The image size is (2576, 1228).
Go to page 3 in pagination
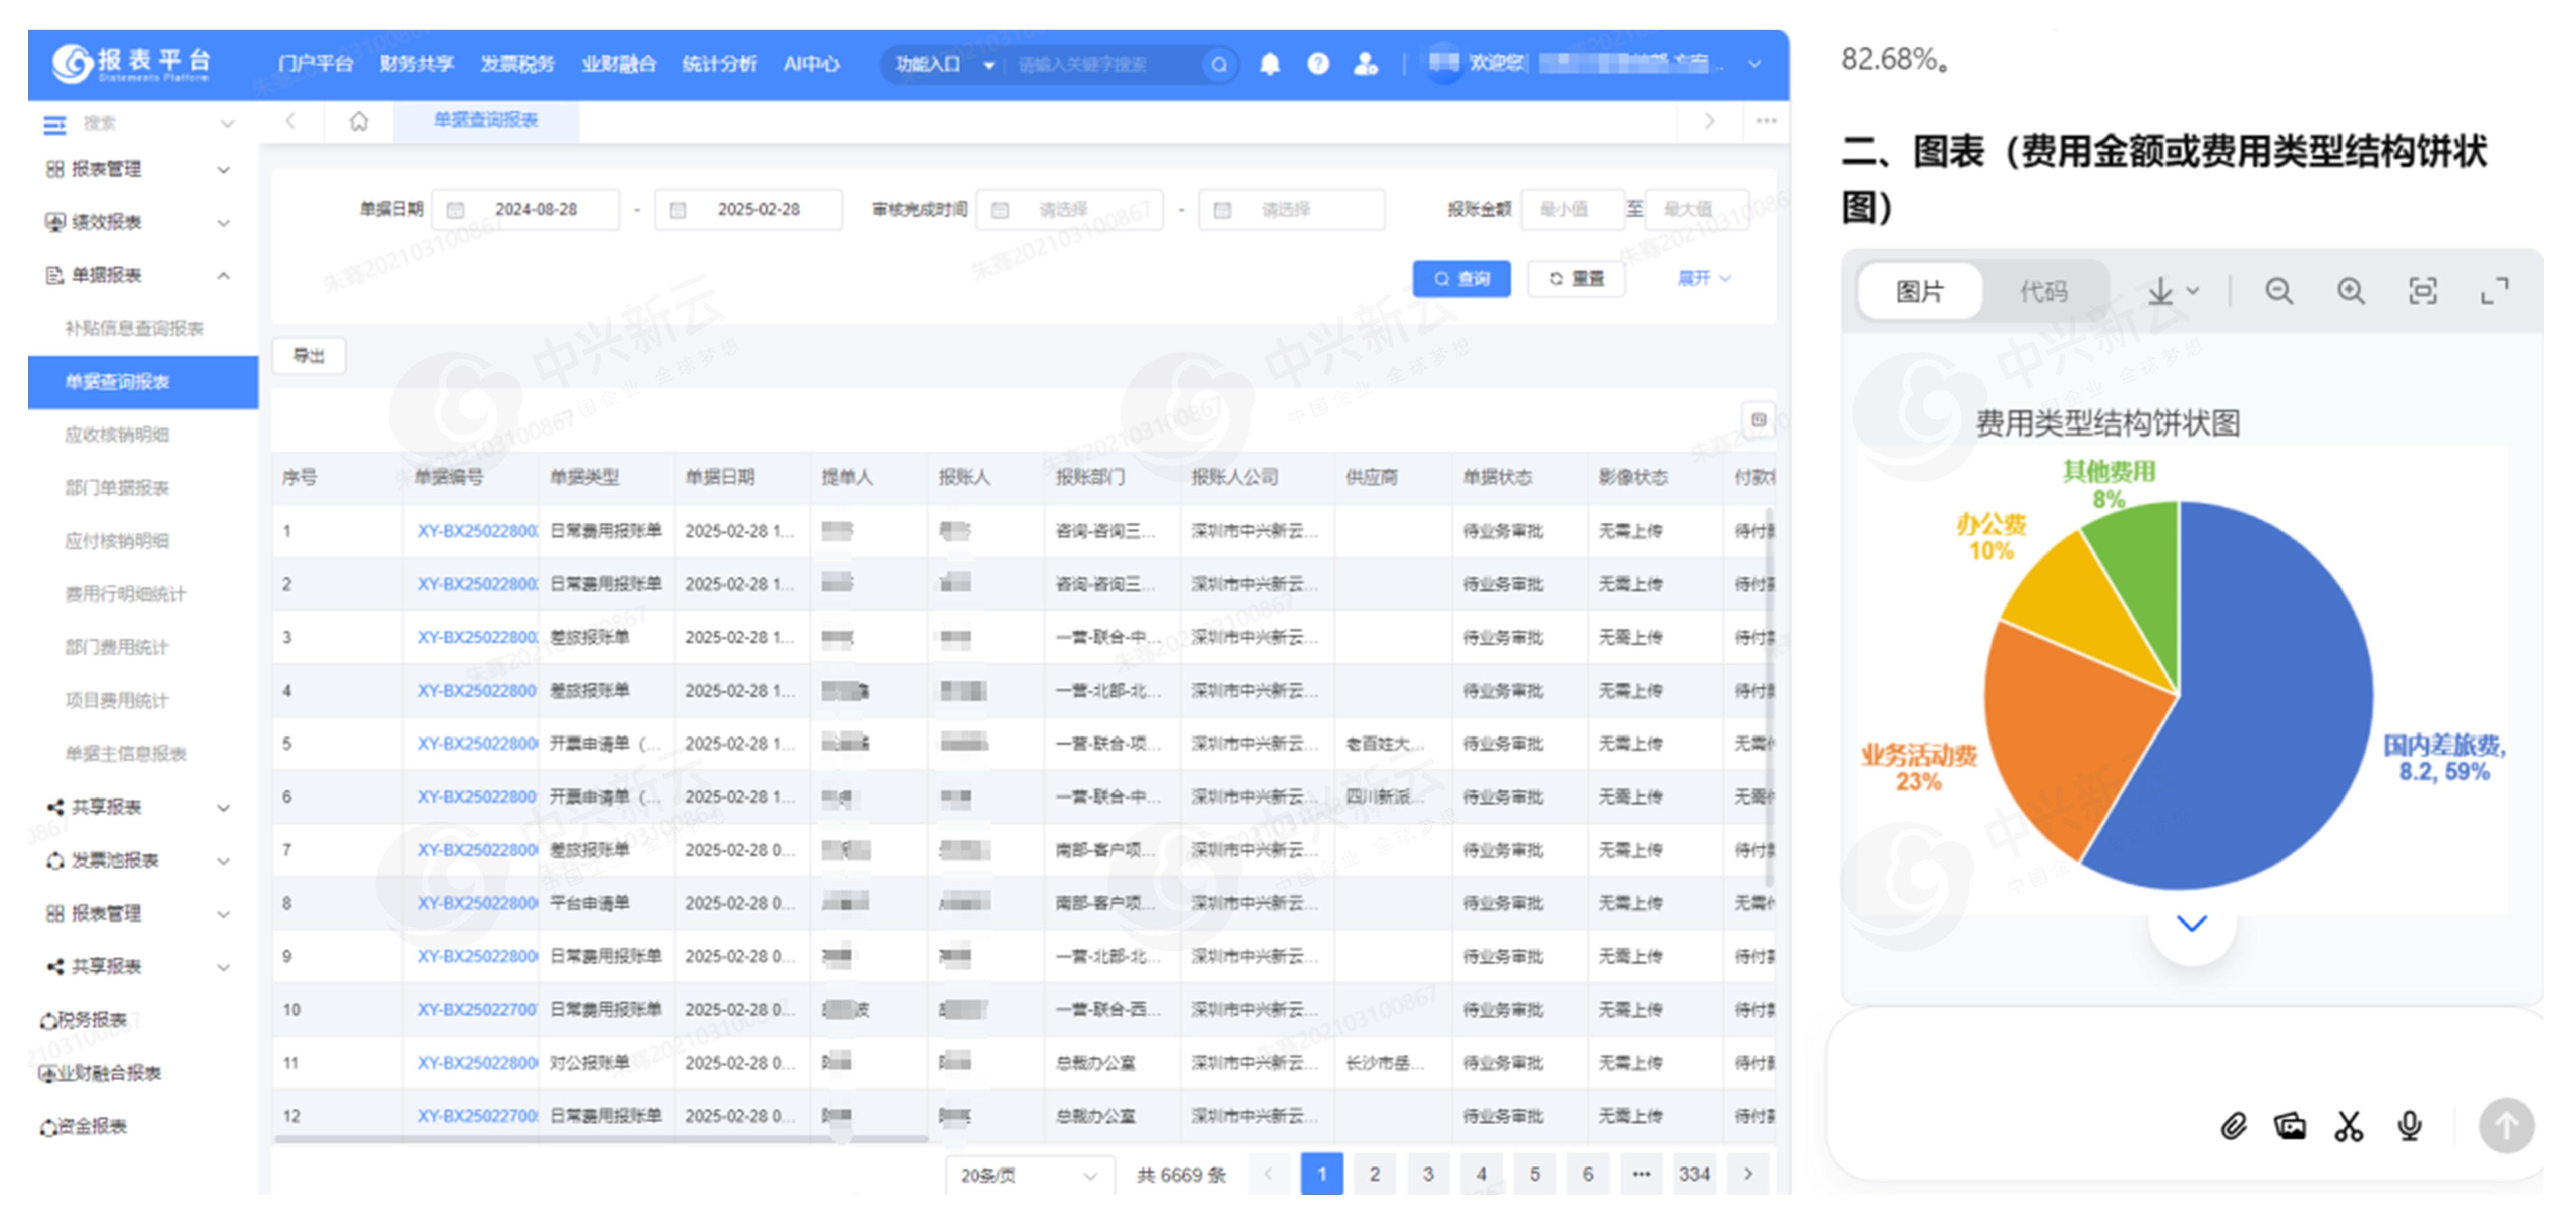tap(1427, 1175)
